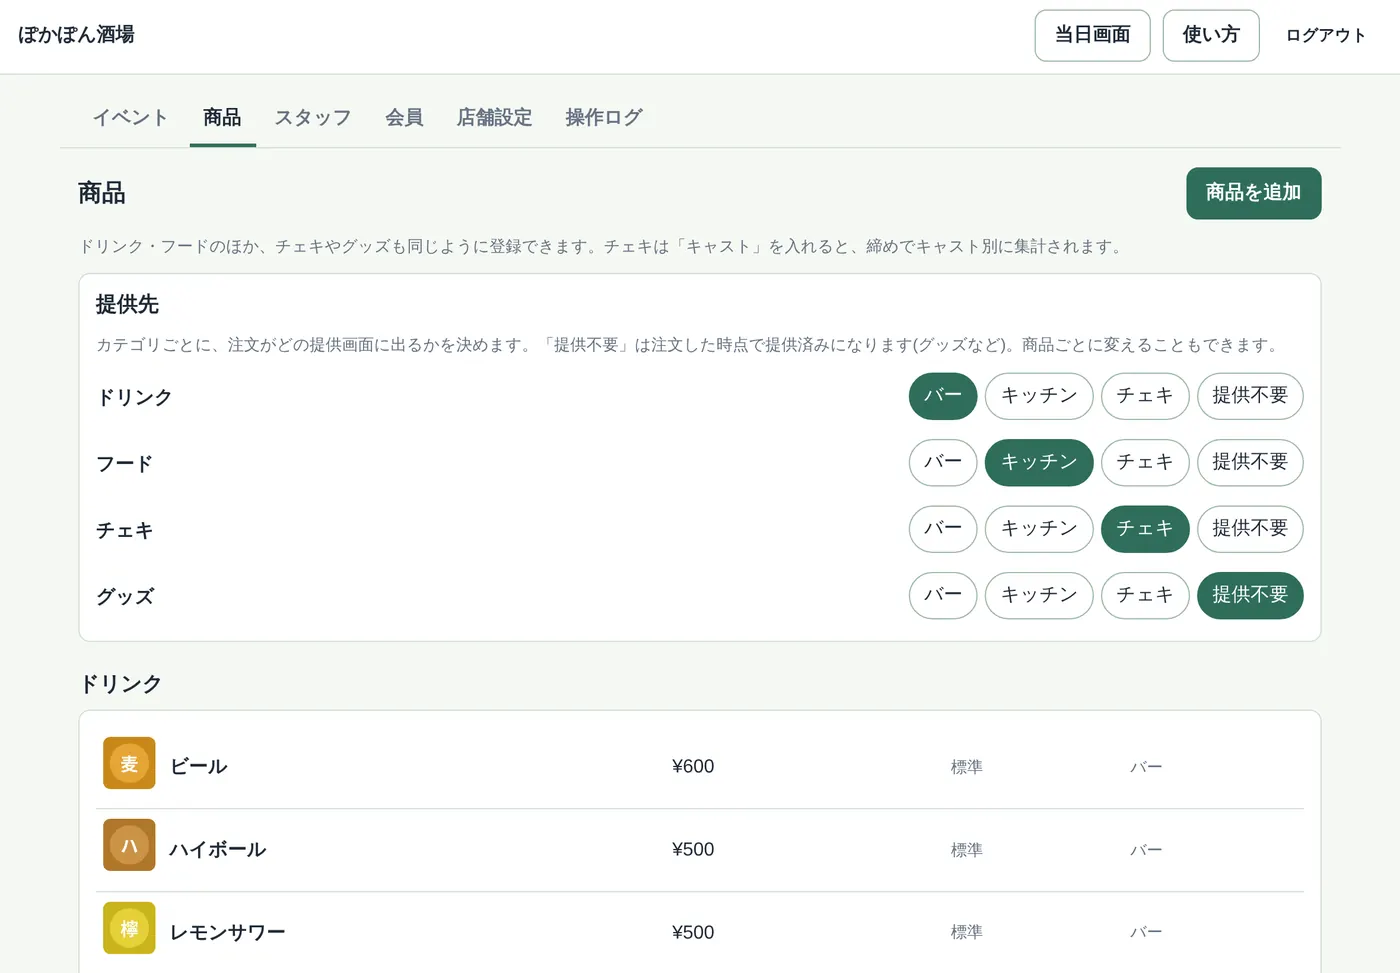This screenshot has width=1400, height=973.
Task: Open the 当日画面 button
Action: [x=1092, y=36]
